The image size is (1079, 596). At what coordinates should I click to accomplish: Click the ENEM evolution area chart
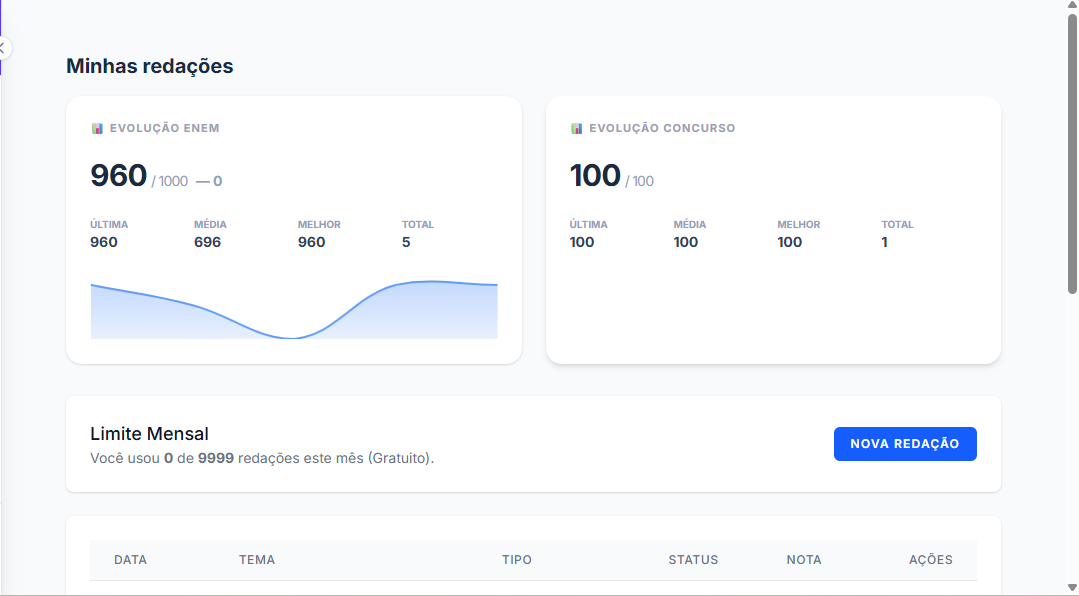[294, 310]
